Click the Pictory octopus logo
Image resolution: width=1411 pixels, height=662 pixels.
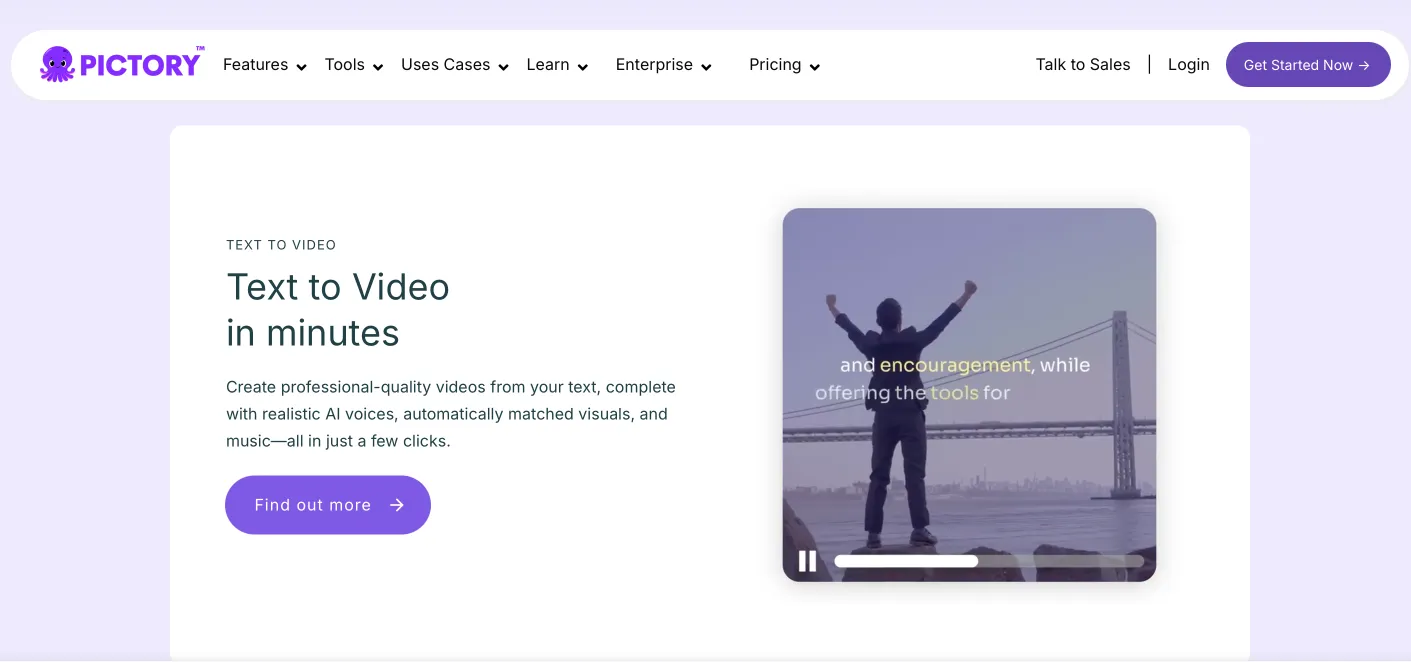tap(57, 64)
